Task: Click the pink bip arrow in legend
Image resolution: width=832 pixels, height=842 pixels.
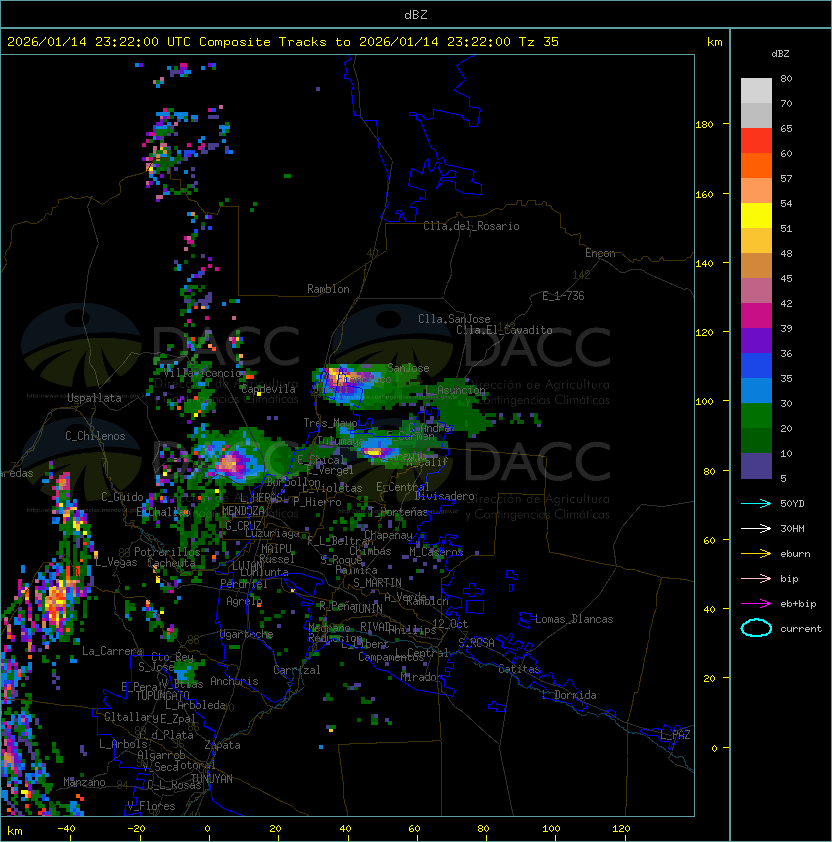Action: click(756, 579)
